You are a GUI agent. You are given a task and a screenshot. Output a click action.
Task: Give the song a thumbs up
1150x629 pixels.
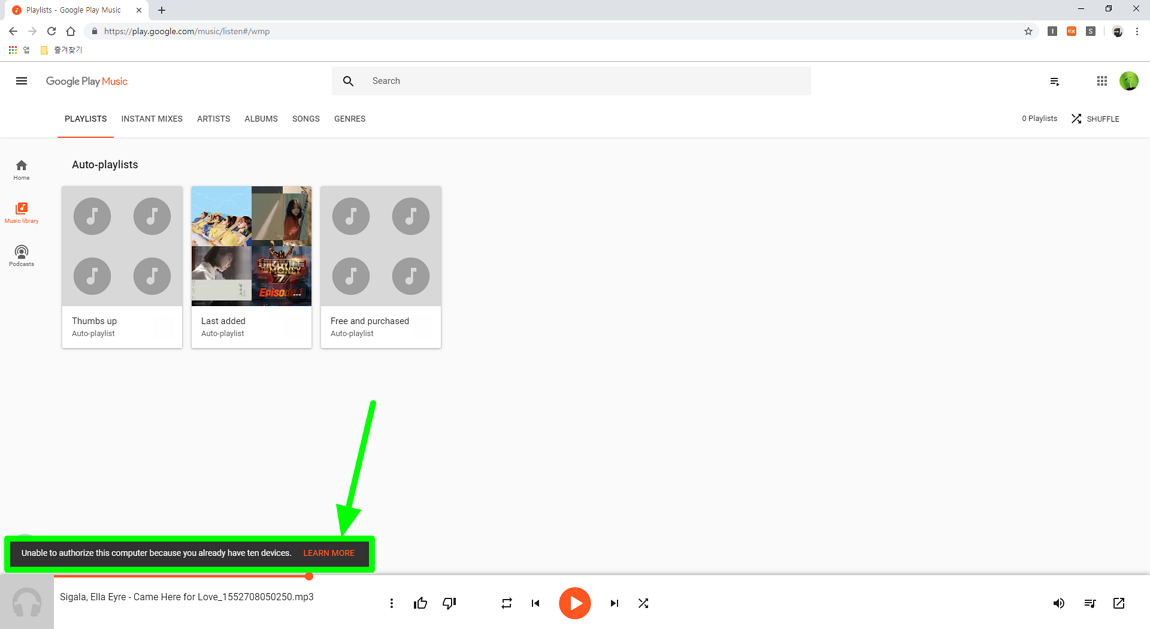click(420, 603)
